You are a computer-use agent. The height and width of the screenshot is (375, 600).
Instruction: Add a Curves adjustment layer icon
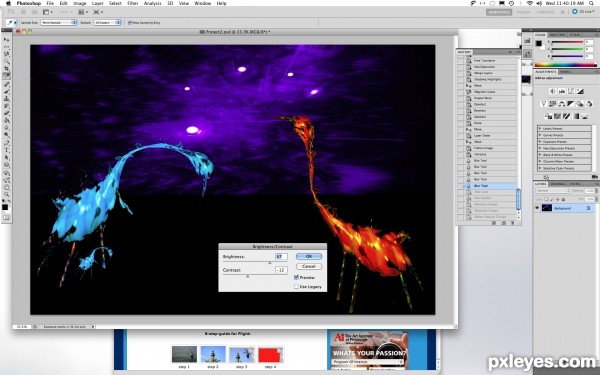(x=571, y=91)
